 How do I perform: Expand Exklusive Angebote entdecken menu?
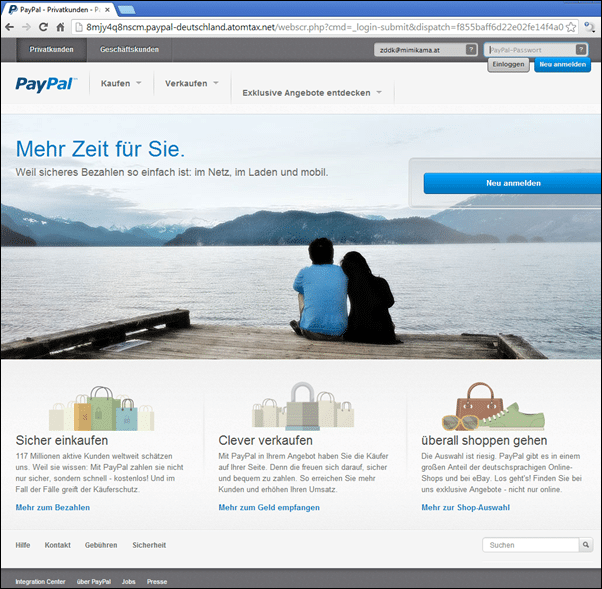312,93
